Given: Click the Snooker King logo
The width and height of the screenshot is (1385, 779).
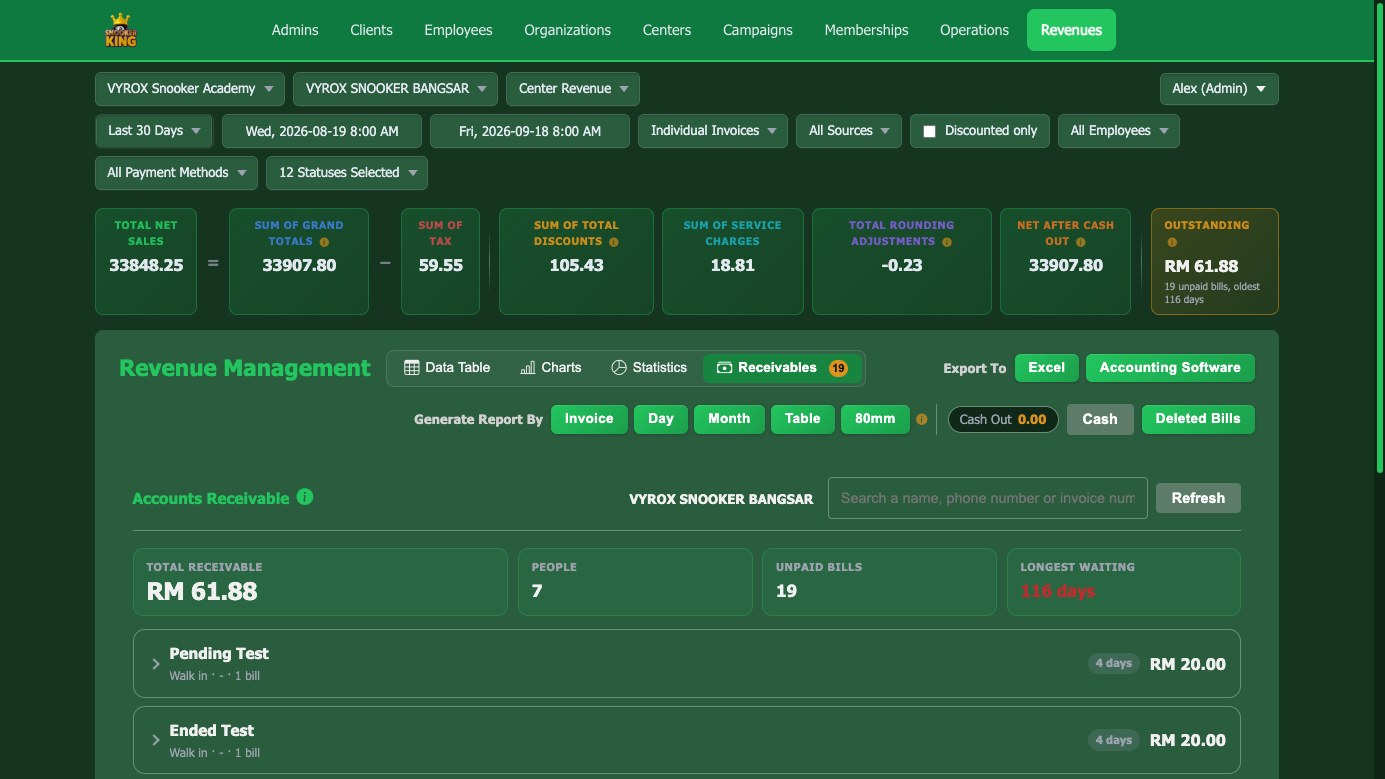Looking at the screenshot, I should coord(121,30).
